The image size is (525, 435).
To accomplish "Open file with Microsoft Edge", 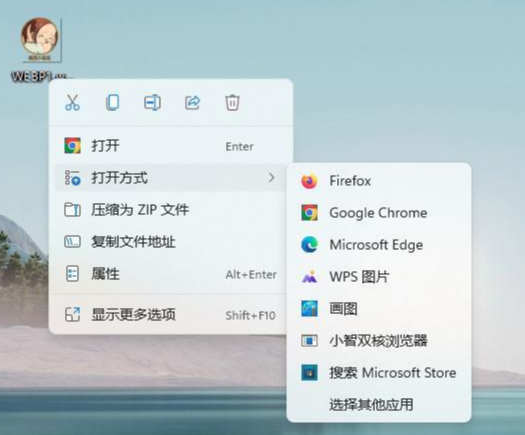I will (379, 245).
